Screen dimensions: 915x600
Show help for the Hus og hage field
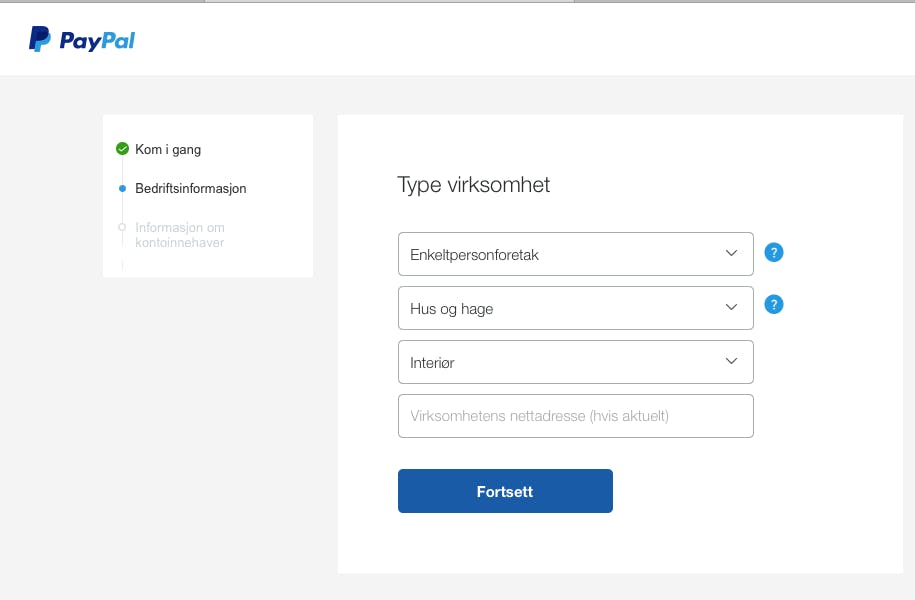(774, 304)
